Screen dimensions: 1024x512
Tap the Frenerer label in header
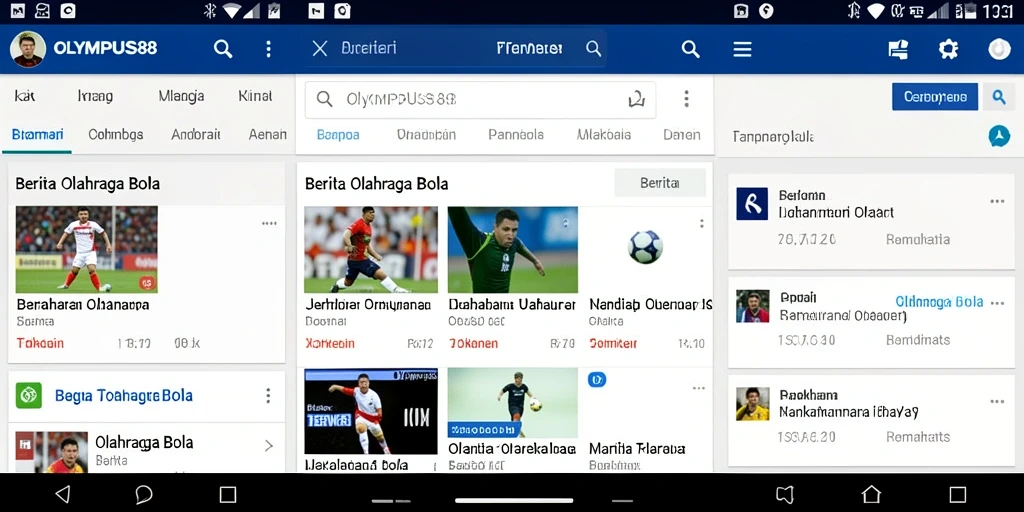tap(530, 48)
